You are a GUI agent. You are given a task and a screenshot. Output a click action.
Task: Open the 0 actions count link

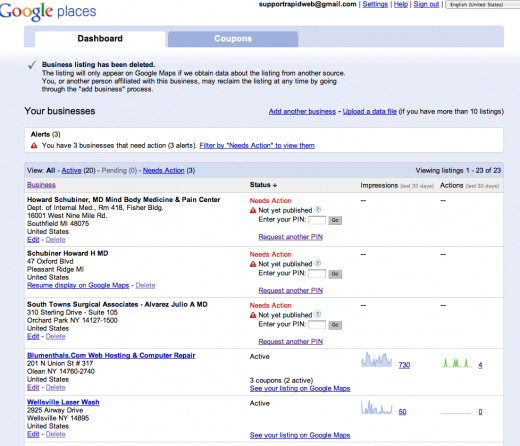(x=480, y=412)
